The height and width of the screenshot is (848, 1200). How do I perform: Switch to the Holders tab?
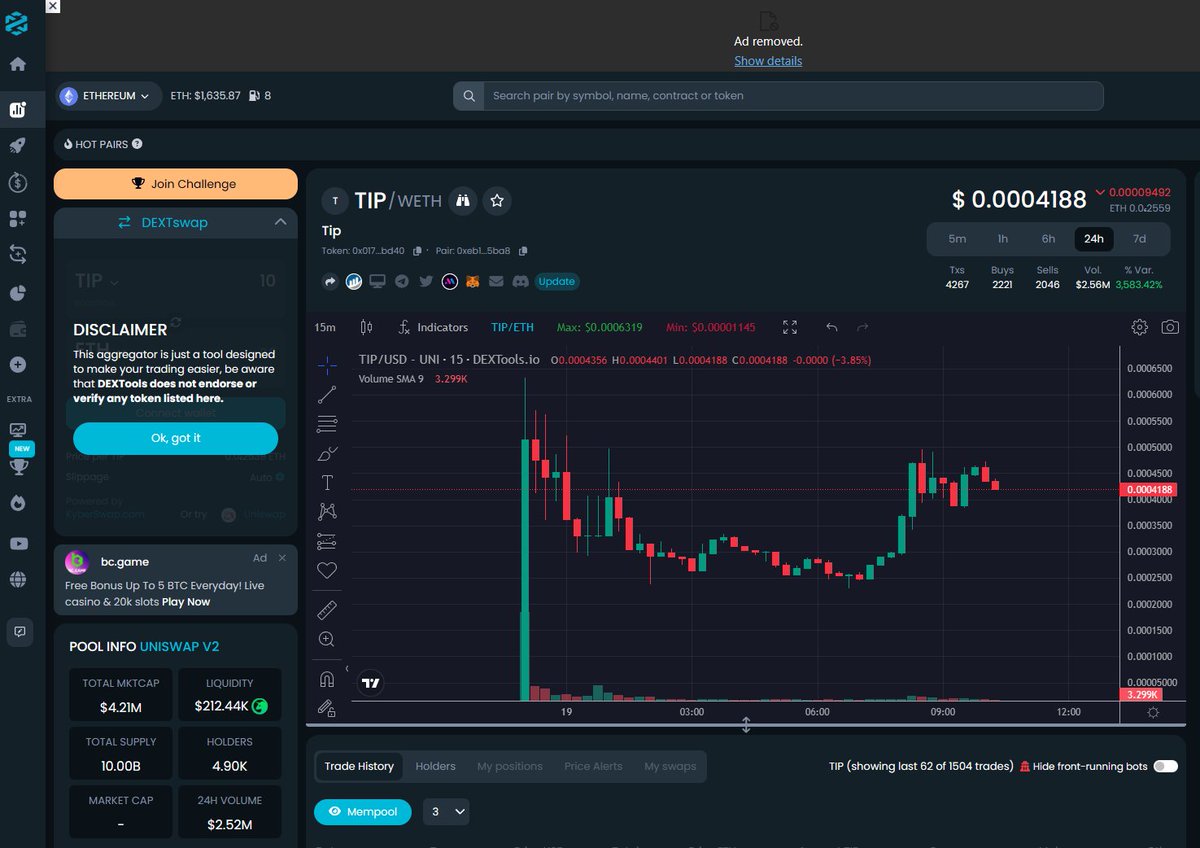coord(435,766)
